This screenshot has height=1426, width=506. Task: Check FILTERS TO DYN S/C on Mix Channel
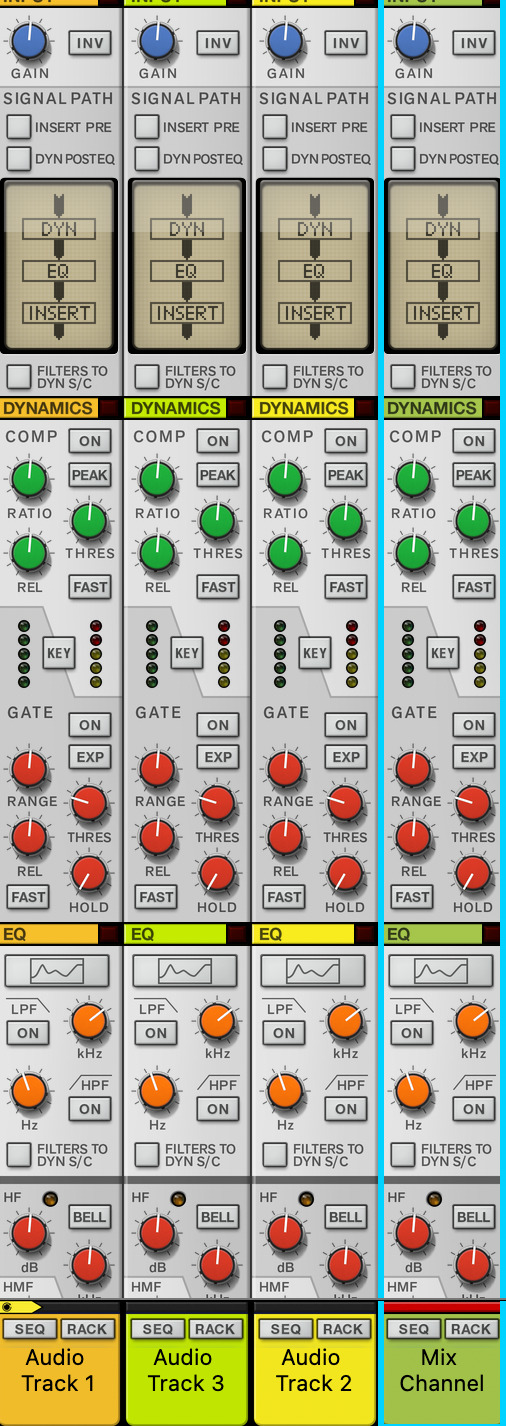(403, 377)
